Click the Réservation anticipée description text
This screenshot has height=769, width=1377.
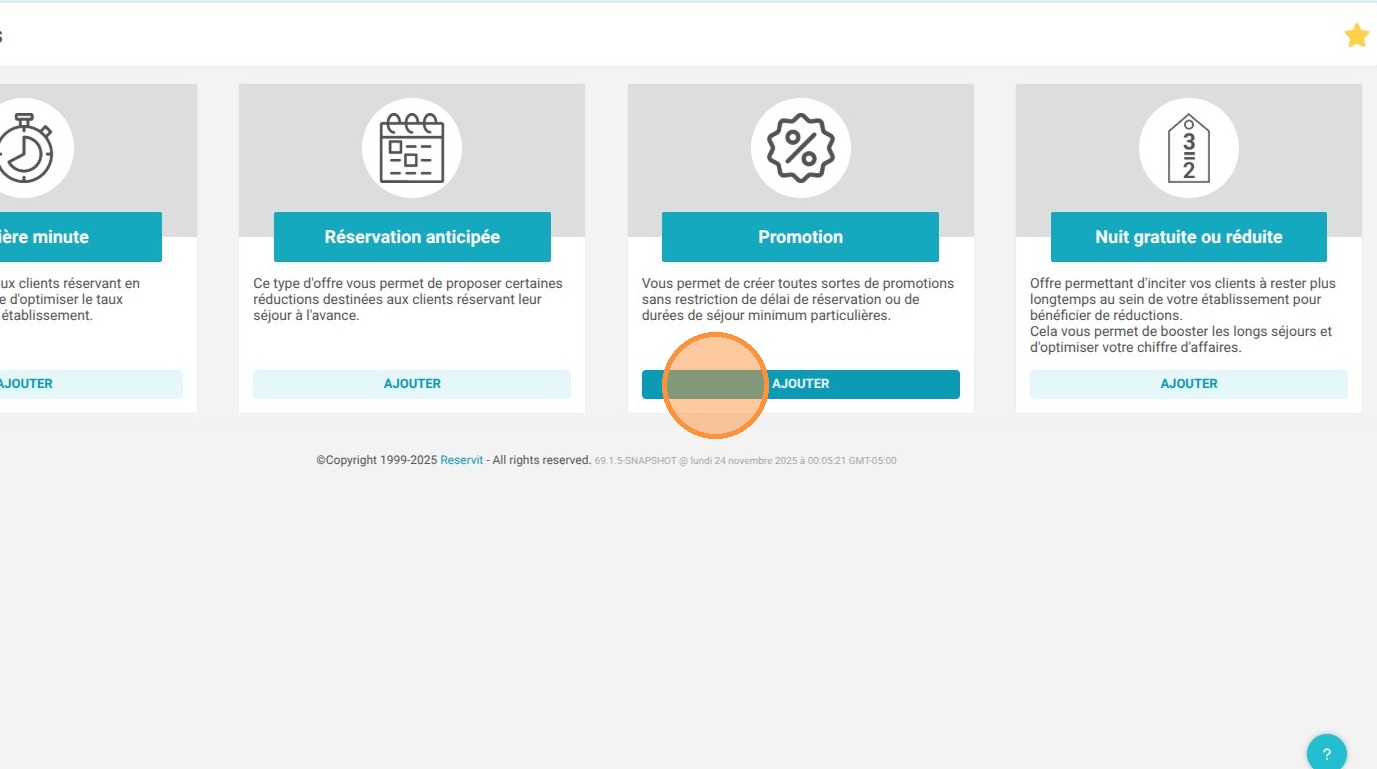coord(408,299)
